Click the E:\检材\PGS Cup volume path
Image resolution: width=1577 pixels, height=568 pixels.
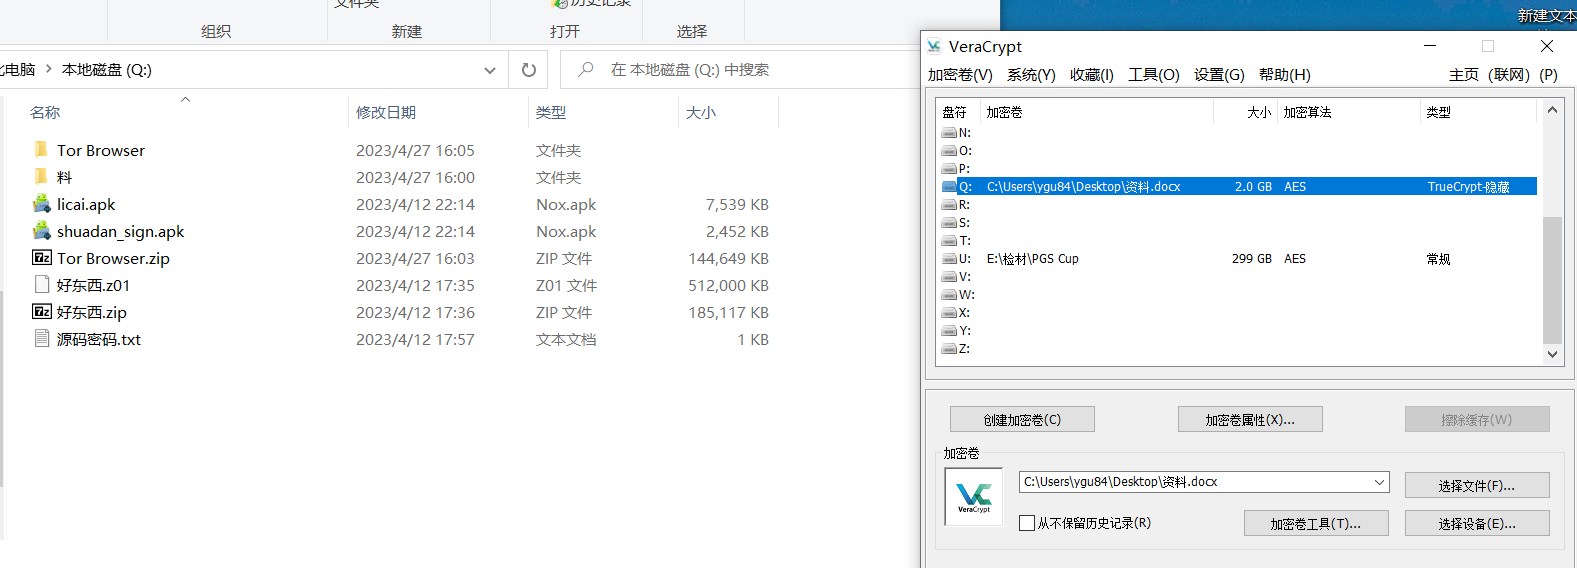pyautogui.click(x=1033, y=259)
